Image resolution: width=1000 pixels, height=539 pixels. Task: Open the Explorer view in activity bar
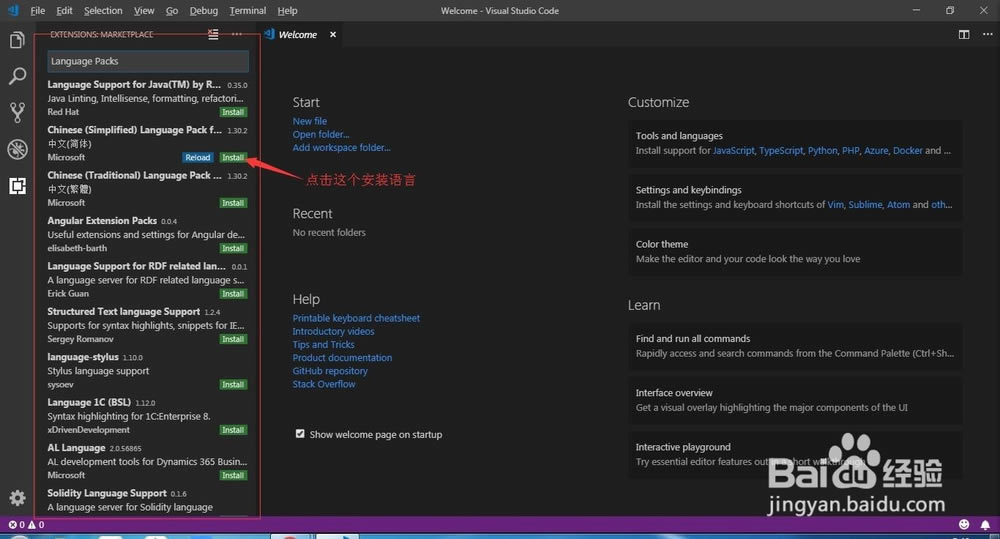(17, 40)
